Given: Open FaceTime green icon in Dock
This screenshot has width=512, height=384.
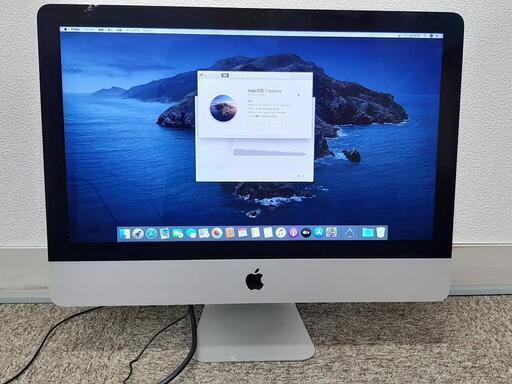Looking at the screenshot, I should [177, 233].
